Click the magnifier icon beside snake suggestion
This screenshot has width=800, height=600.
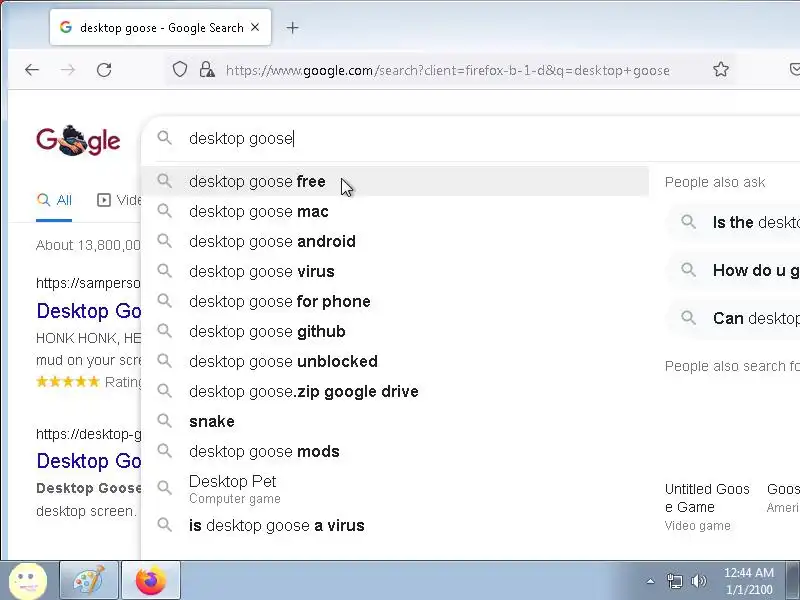pyautogui.click(x=164, y=420)
